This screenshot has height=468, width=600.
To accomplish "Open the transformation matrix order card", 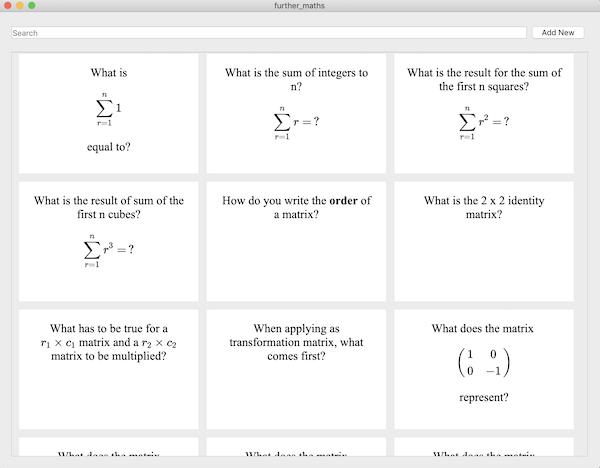I will (x=296, y=368).
